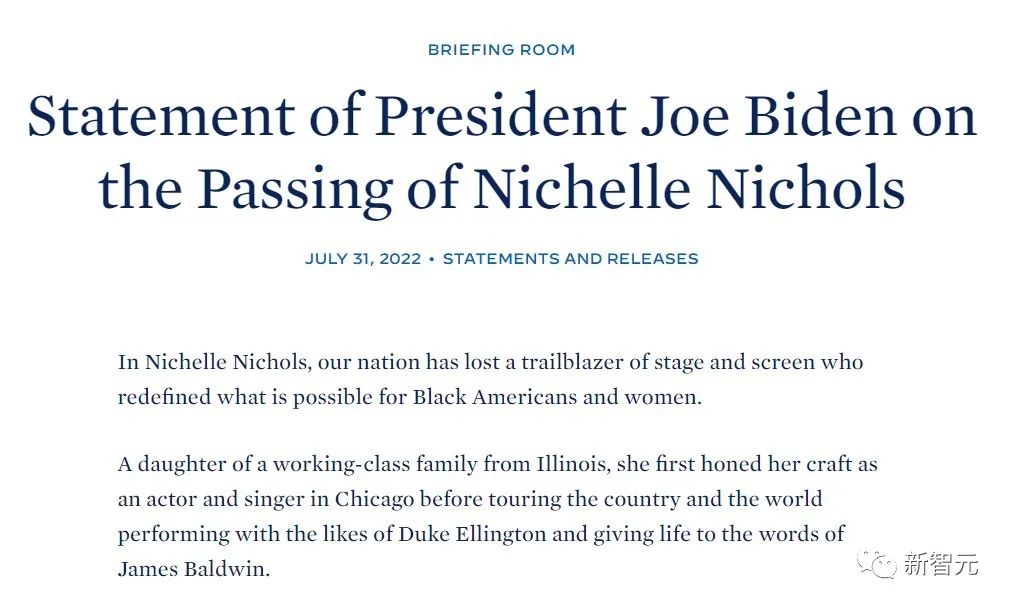The height and width of the screenshot is (608, 1011).
Task: Click headline line "the Passing of Nichelle Nichols"
Action: tap(501, 187)
